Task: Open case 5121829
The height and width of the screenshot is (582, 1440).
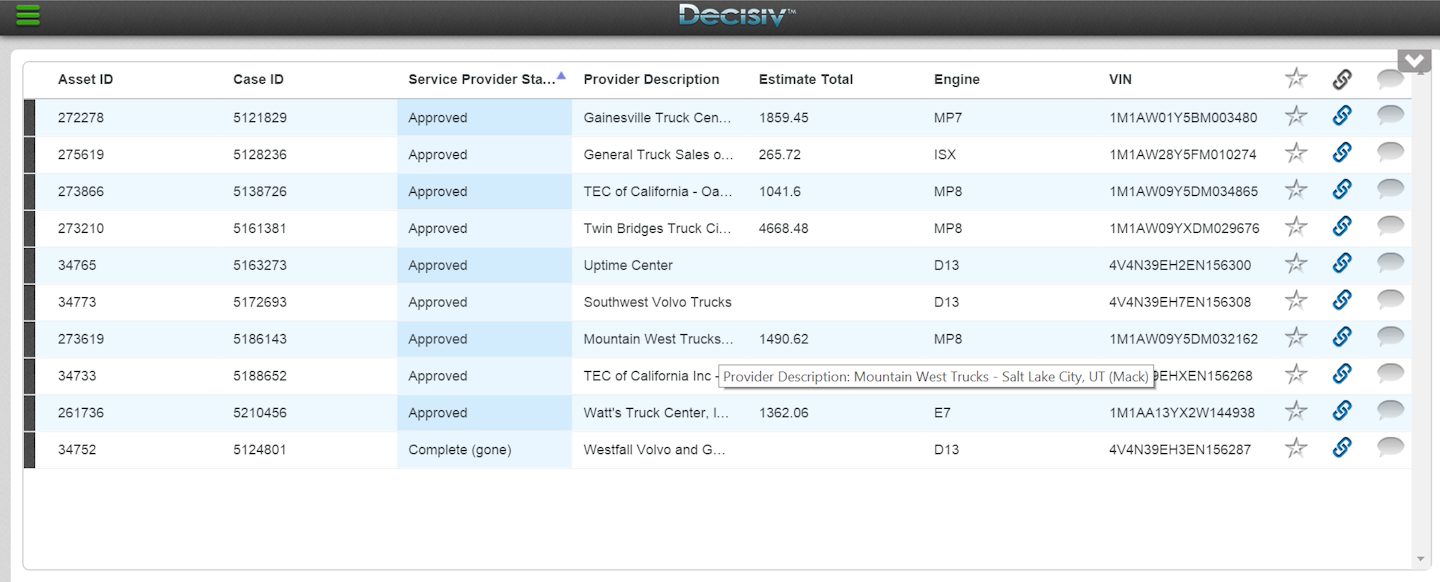Action: 260,118
